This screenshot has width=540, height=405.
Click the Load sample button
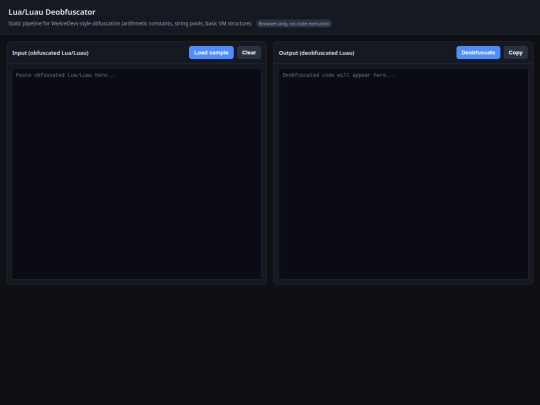[211, 53]
